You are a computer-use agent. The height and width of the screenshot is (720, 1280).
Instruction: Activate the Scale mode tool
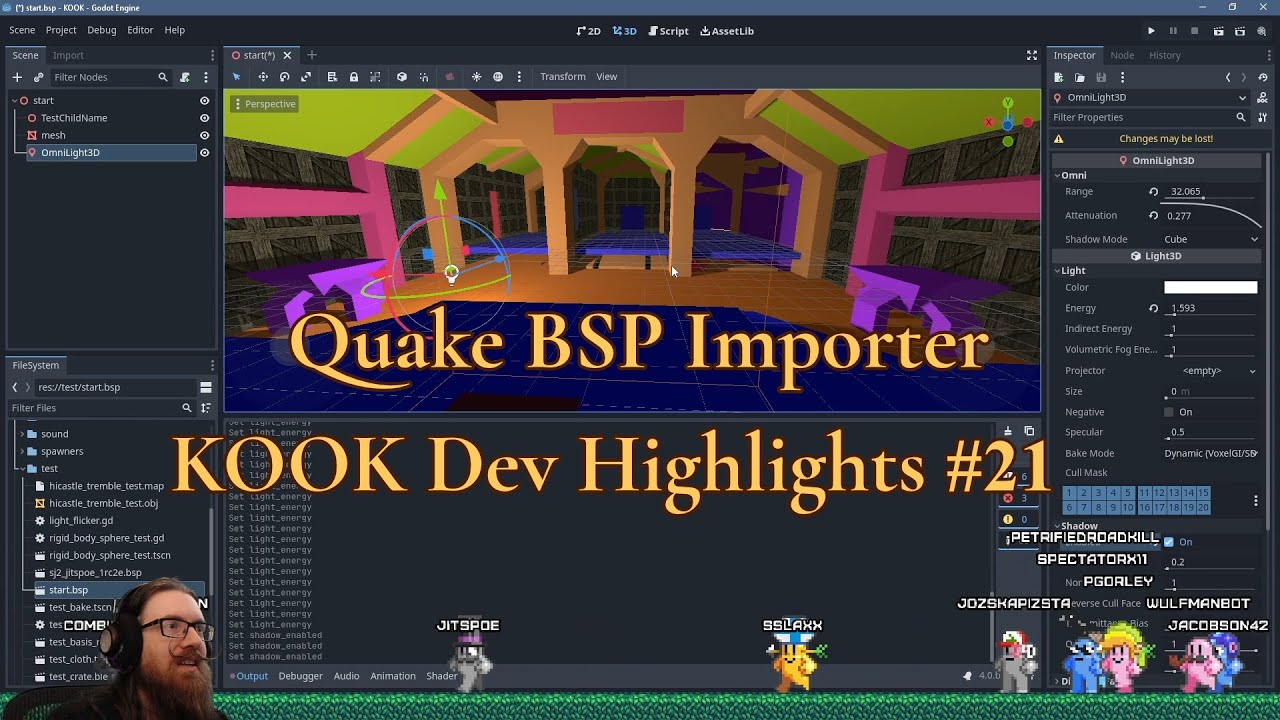(x=306, y=77)
